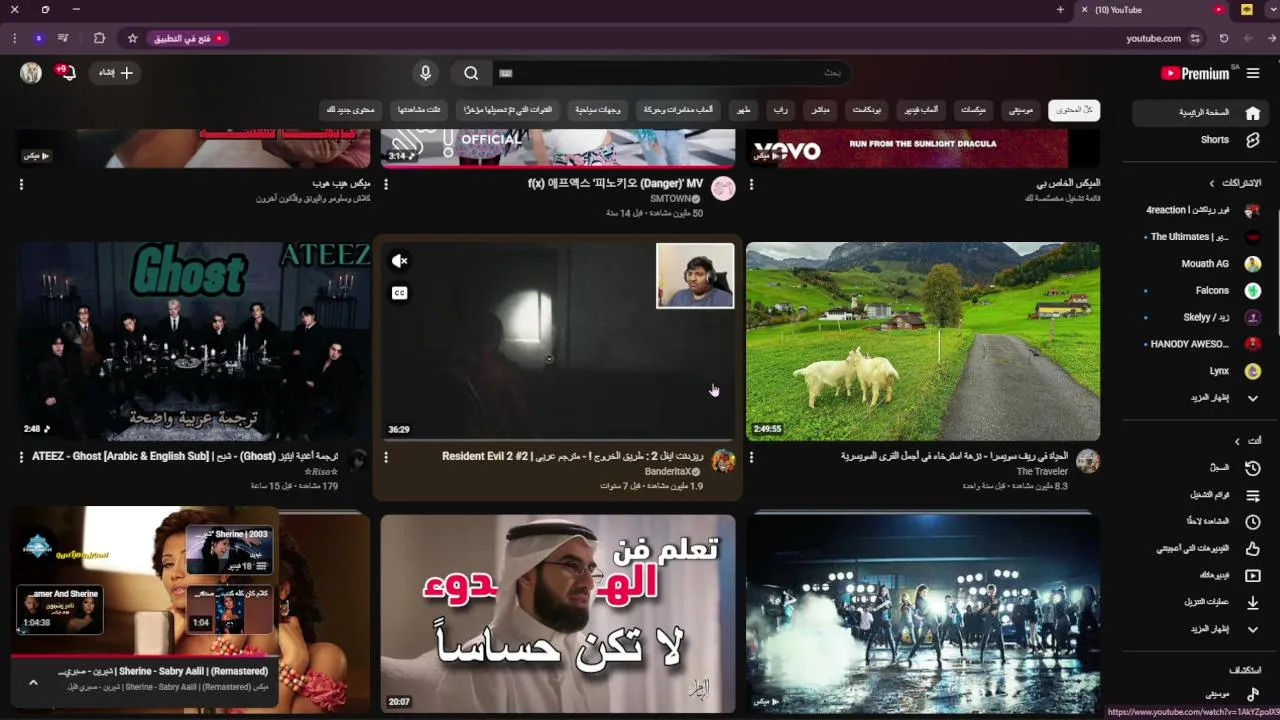The image size is (1280, 720).
Task: Play the Swiss countryside goats thumbnail
Action: (x=923, y=341)
